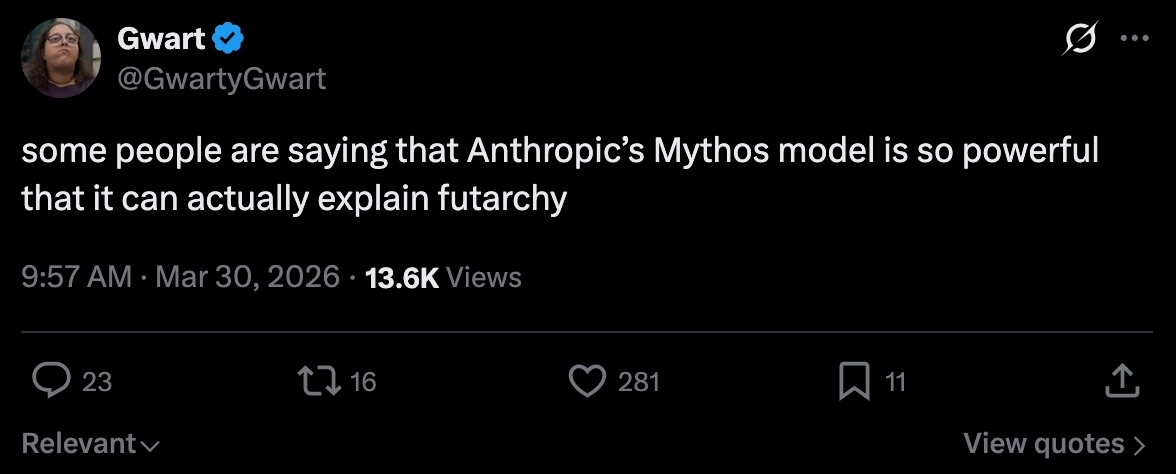The height and width of the screenshot is (474, 1176).
Task: Click the 16 reposts count
Action: (364, 381)
